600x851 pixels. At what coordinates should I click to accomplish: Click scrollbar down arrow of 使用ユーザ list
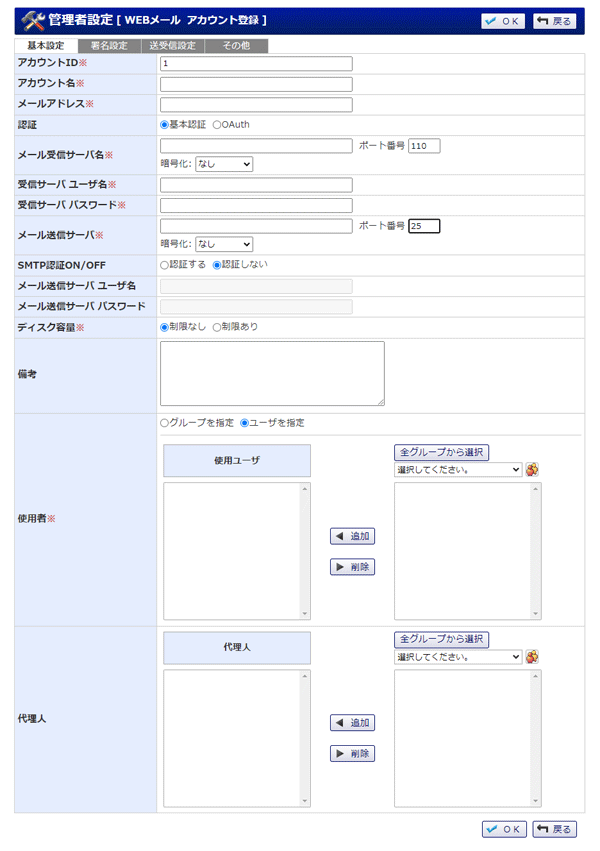point(305,614)
